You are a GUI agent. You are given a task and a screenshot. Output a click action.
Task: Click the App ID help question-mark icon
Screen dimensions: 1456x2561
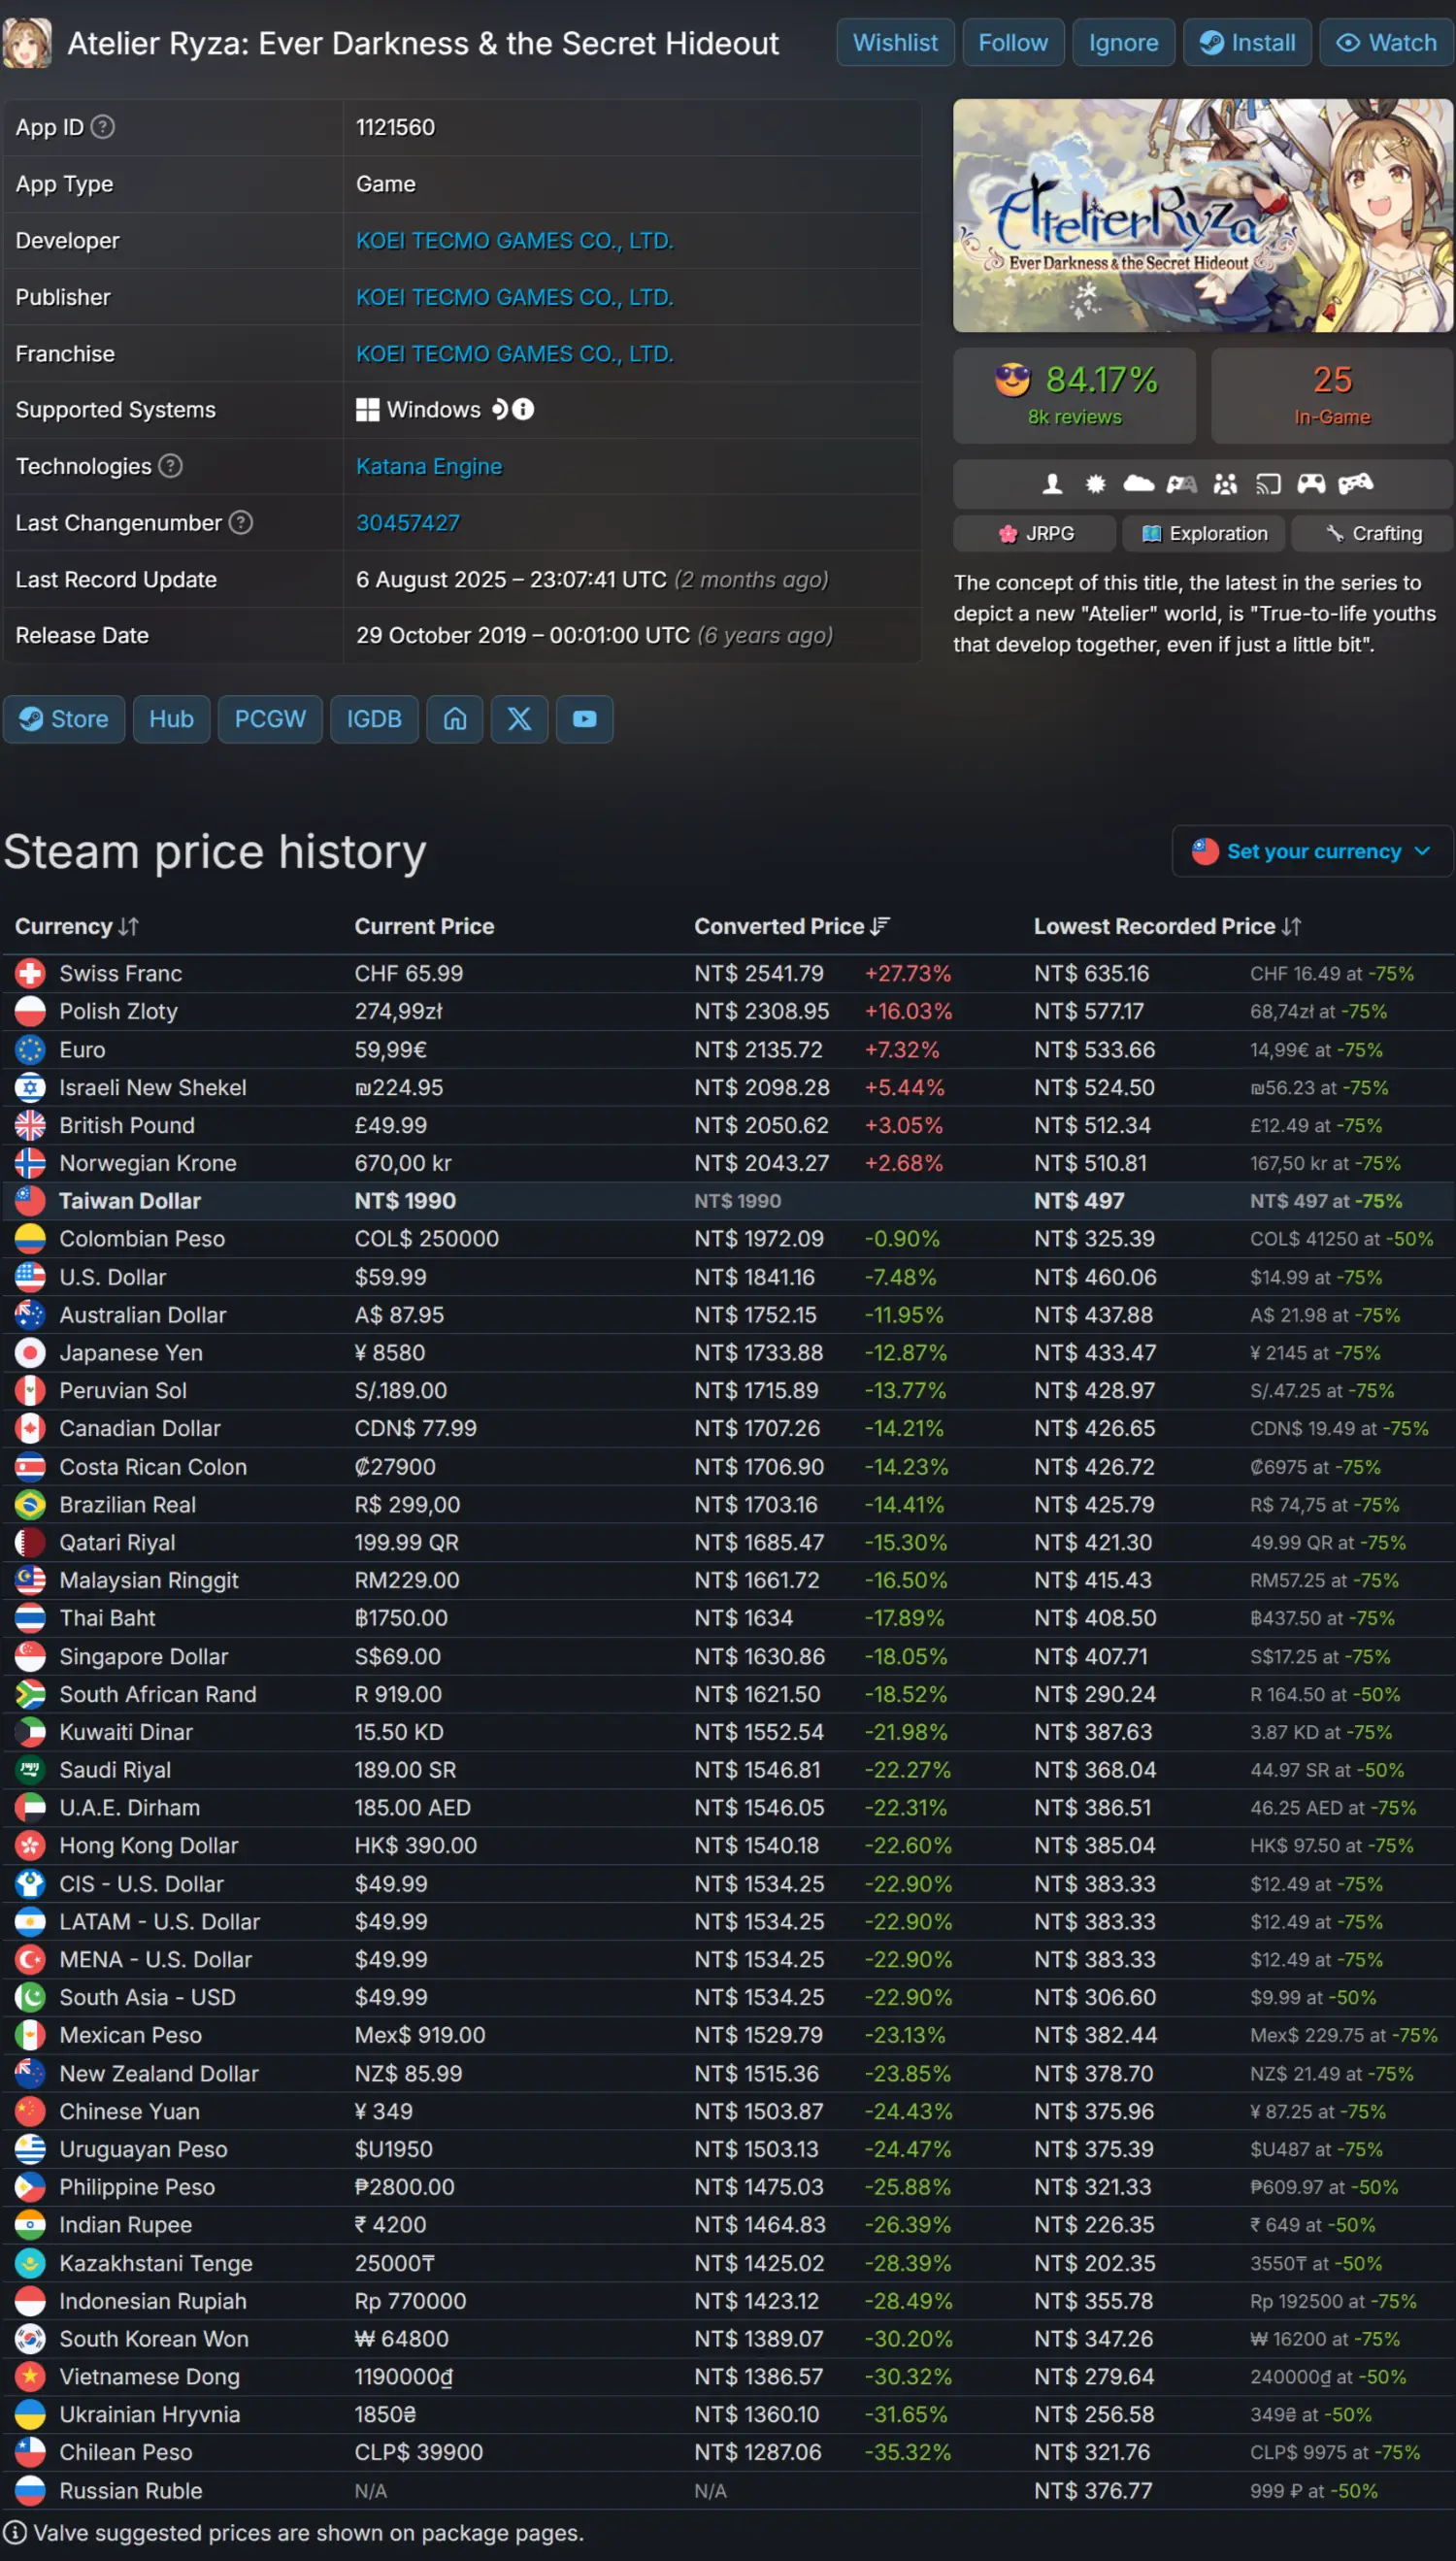pyautogui.click(x=103, y=127)
